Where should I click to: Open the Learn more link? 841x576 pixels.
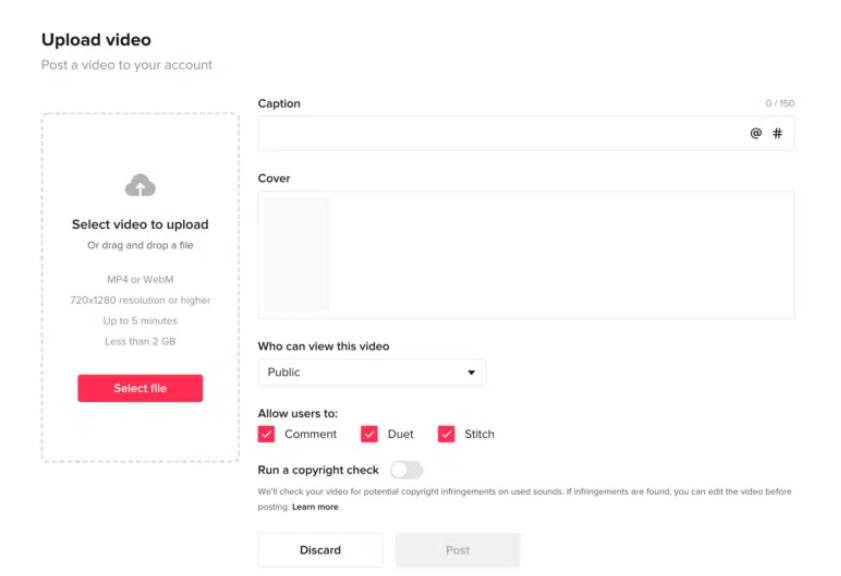click(315, 507)
